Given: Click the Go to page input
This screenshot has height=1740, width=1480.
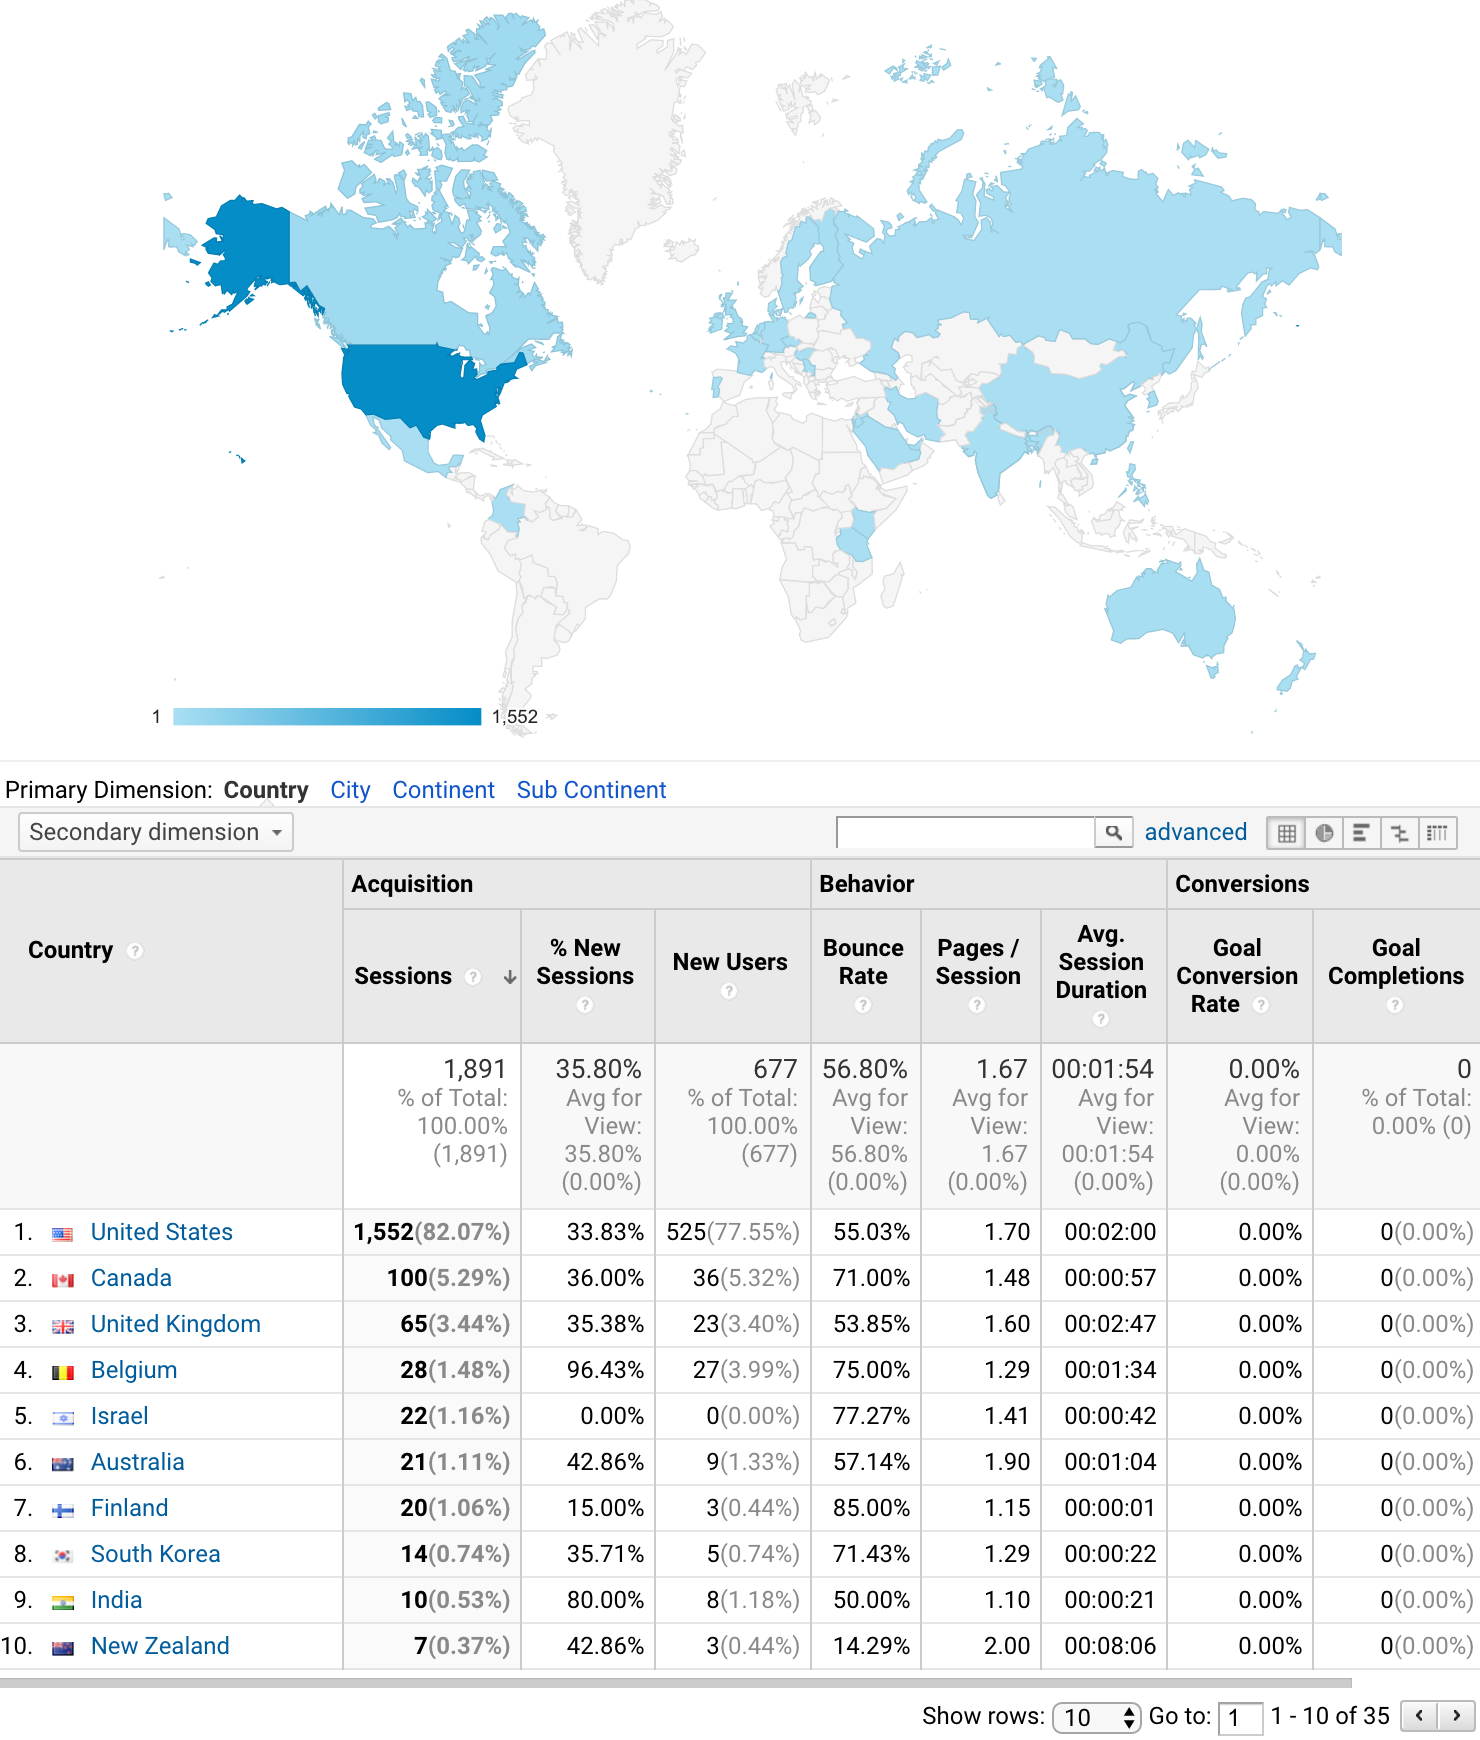Looking at the screenshot, I should coord(1240,1717).
